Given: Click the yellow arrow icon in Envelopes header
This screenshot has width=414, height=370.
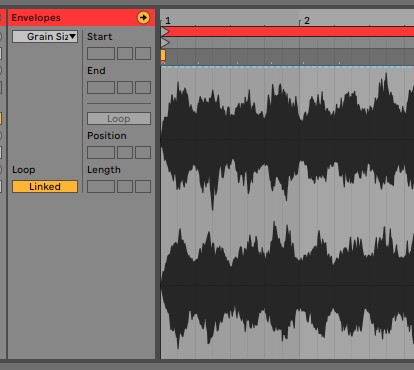Looking at the screenshot, I should tap(143, 18).
